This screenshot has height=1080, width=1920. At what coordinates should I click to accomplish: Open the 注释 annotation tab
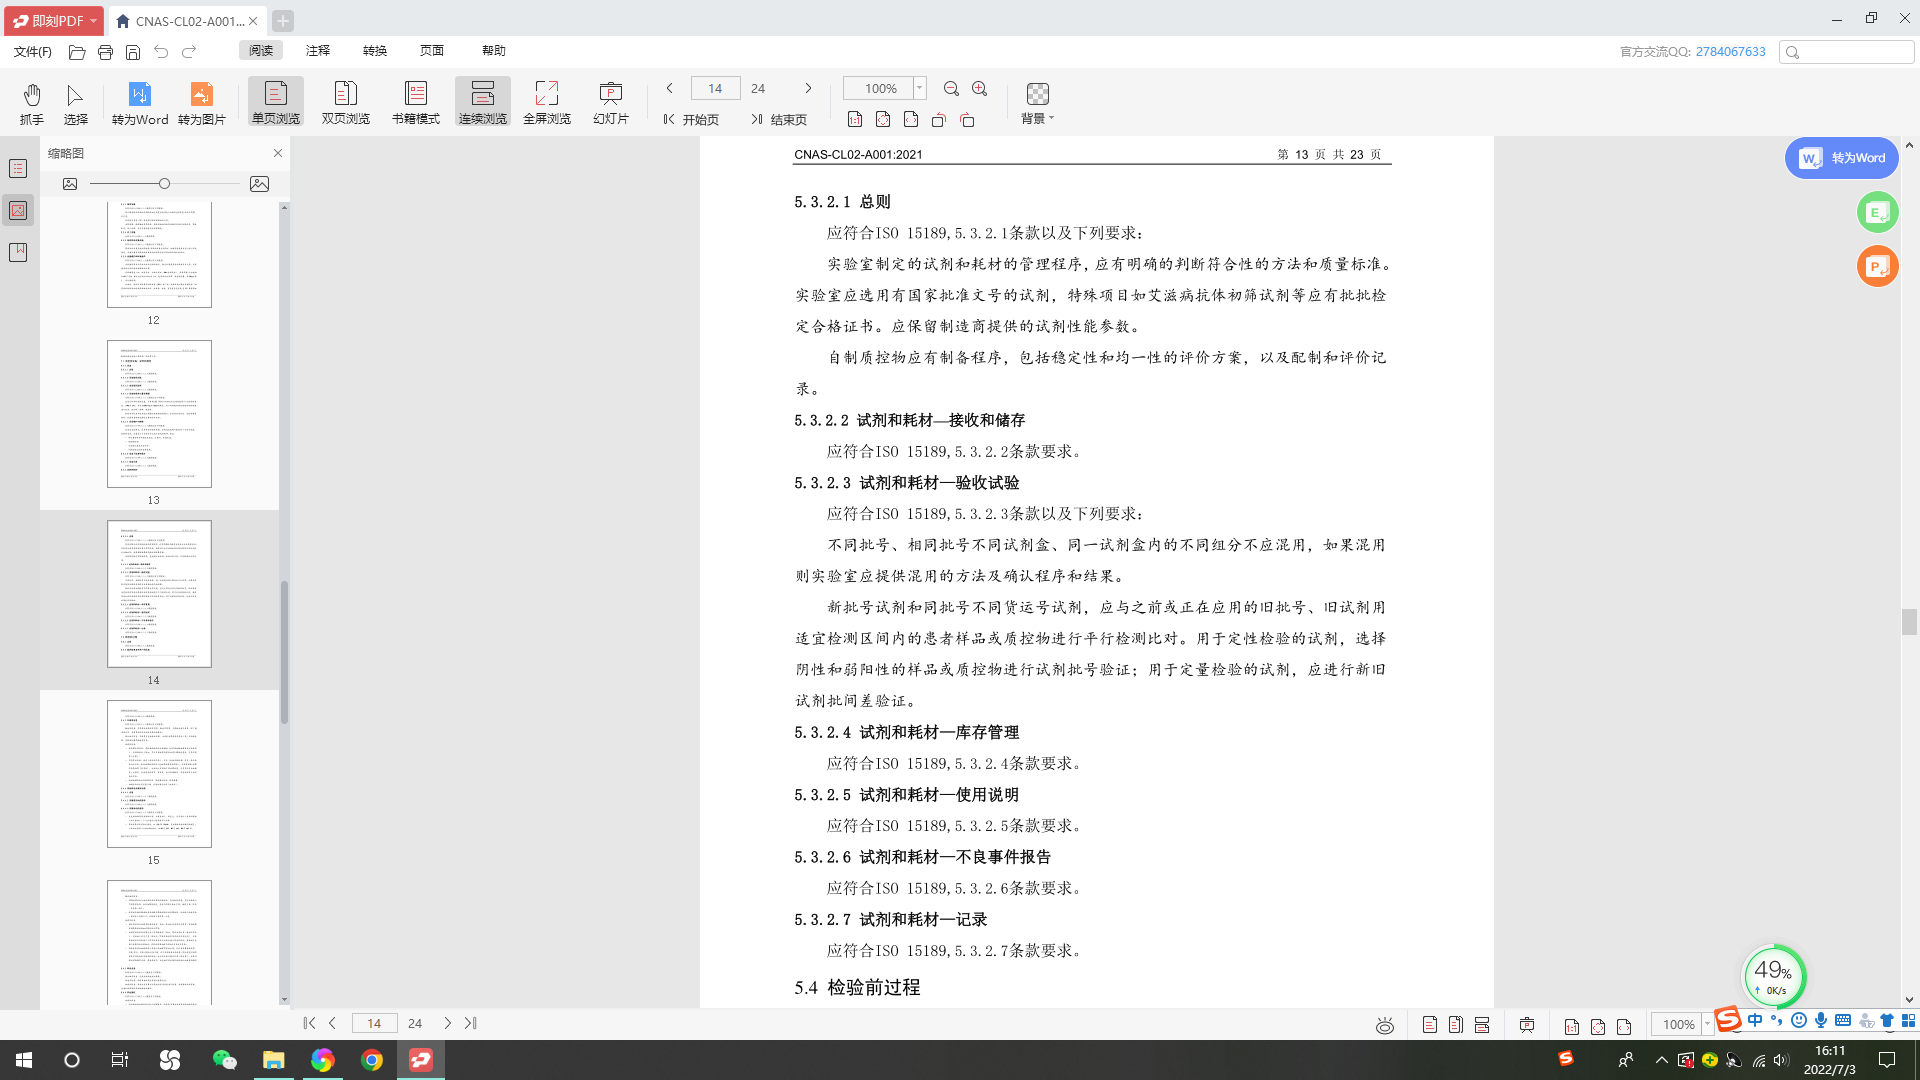318,50
